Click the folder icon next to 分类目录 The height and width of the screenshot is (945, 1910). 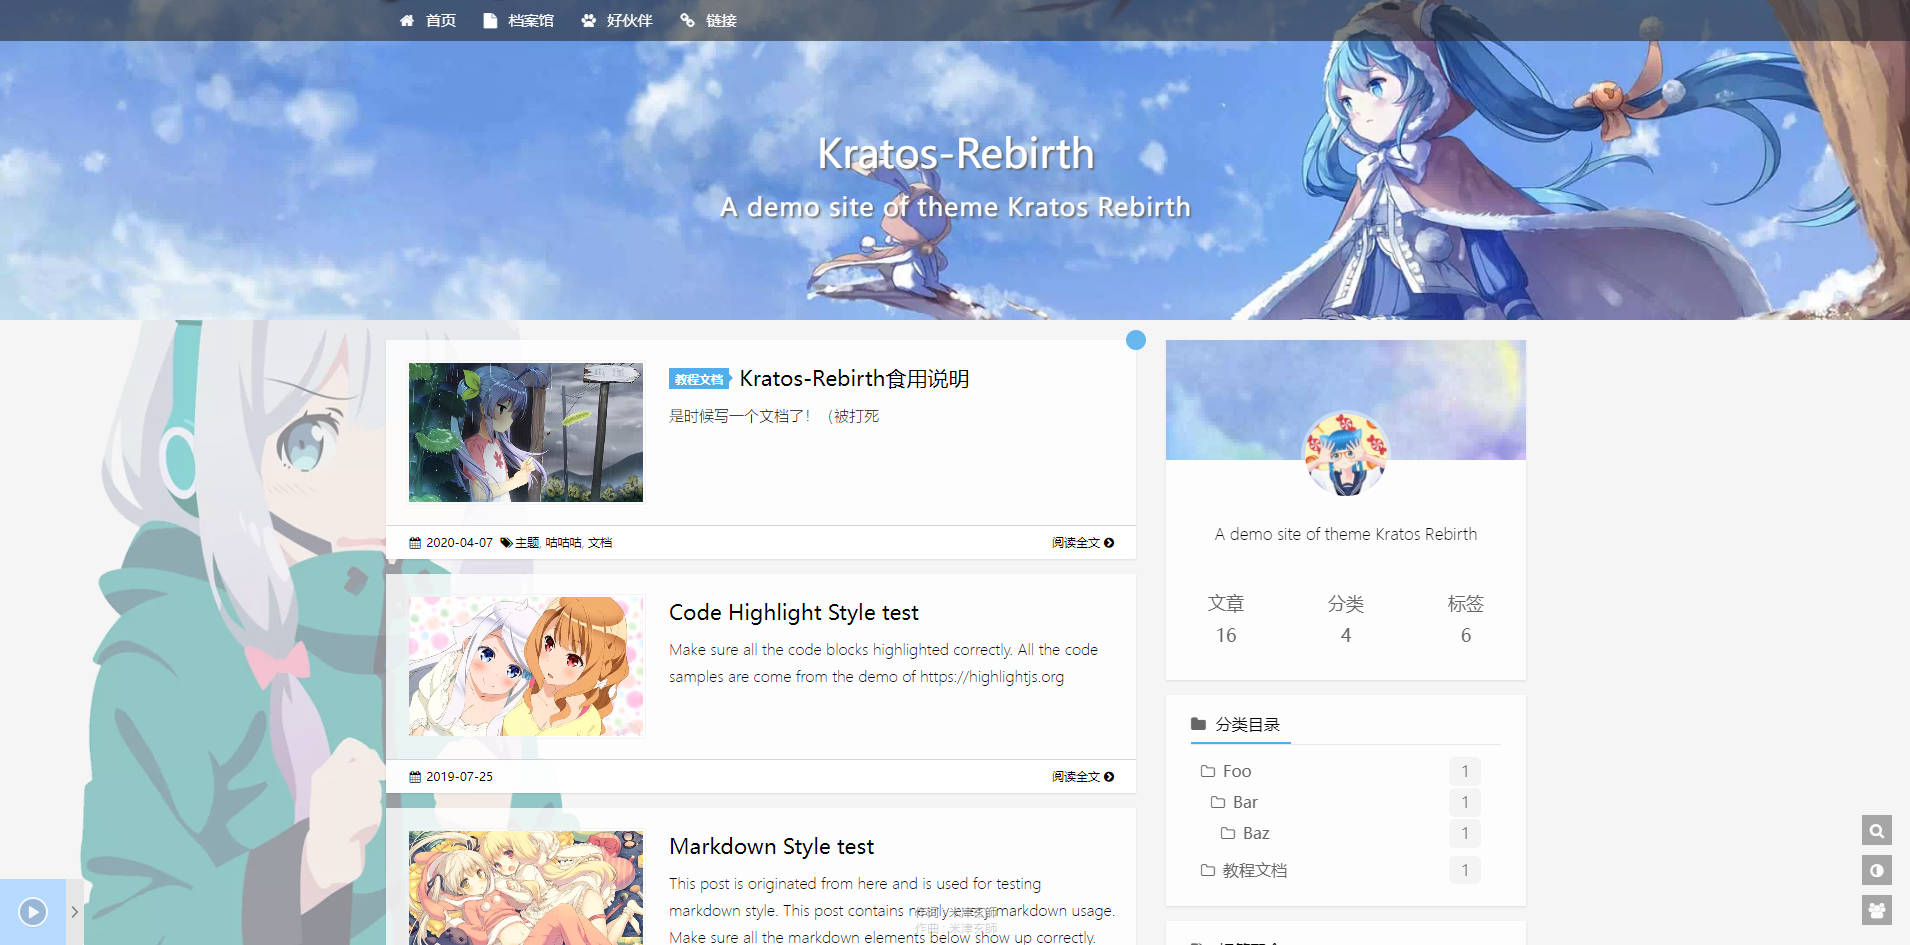click(x=1197, y=723)
